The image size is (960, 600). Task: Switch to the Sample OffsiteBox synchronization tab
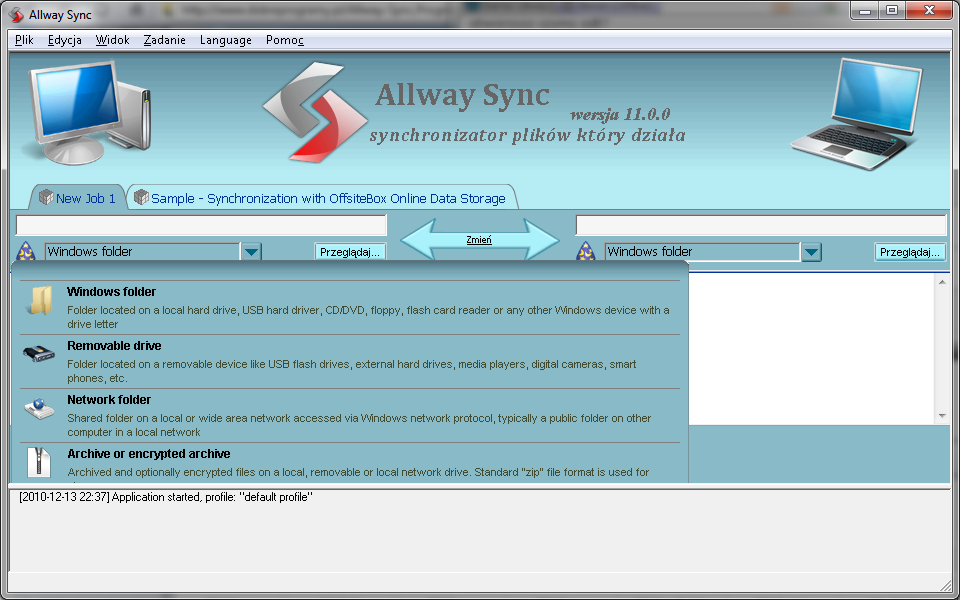(x=322, y=197)
